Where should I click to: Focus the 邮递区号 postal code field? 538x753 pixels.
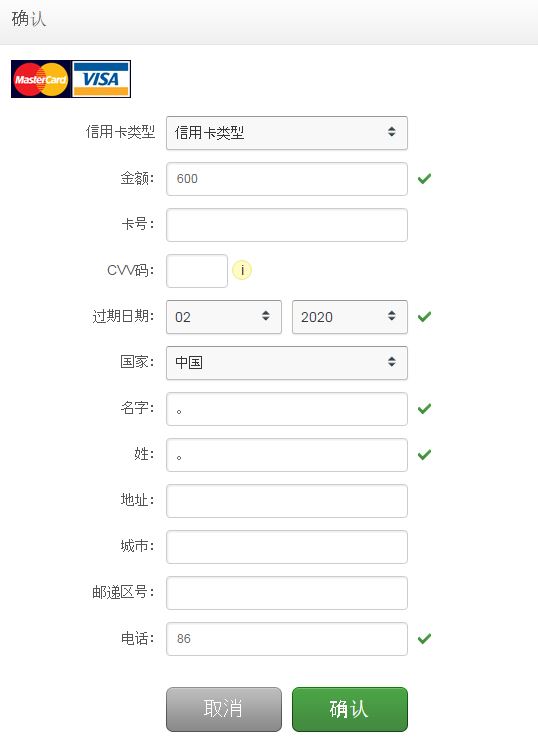pos(287,593)
